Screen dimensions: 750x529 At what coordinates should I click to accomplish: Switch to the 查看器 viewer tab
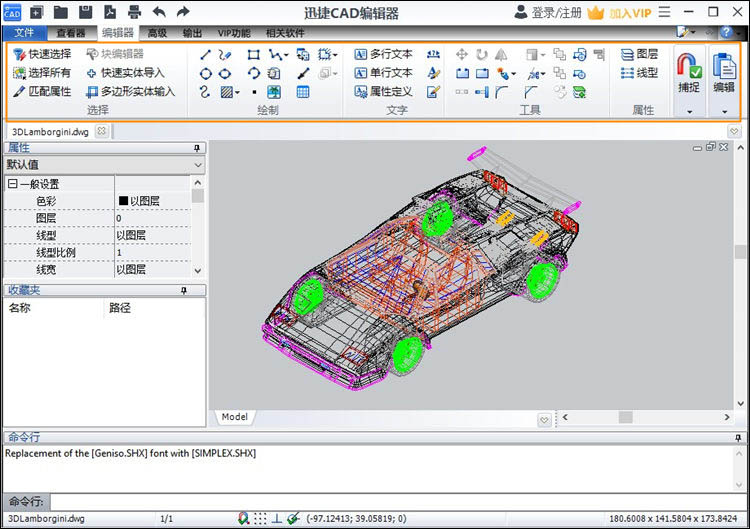tap(70, 33)
